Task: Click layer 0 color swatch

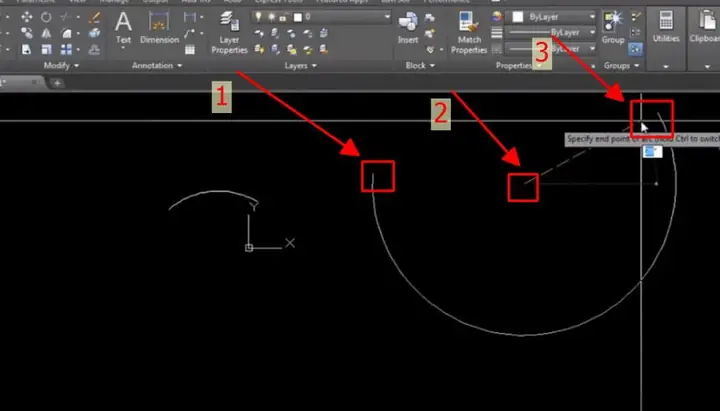Action: point(298,17)
